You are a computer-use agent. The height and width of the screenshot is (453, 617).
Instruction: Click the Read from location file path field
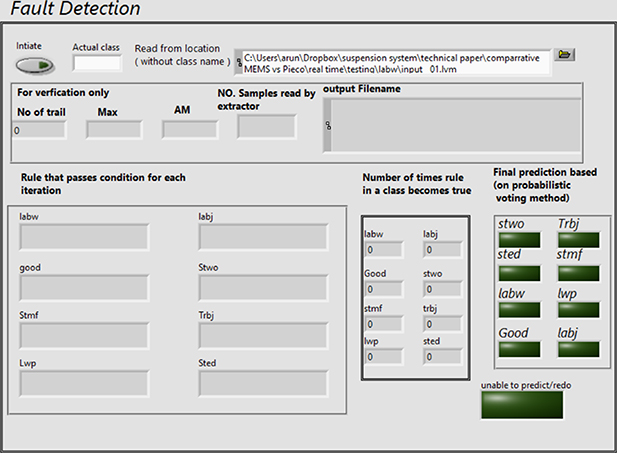396,63
